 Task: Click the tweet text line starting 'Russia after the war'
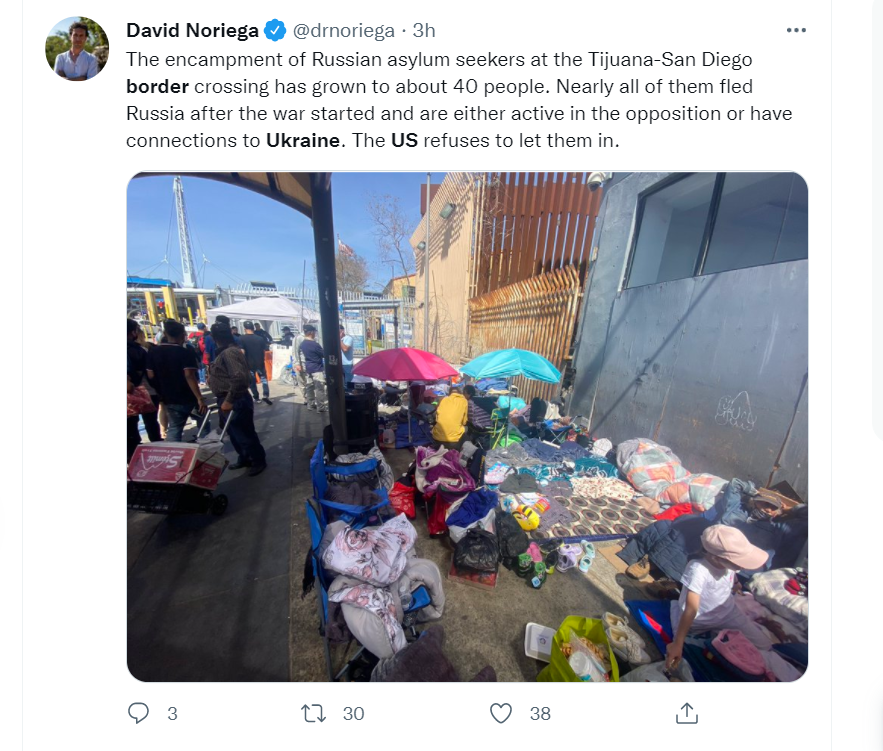(x=459, y=113)
